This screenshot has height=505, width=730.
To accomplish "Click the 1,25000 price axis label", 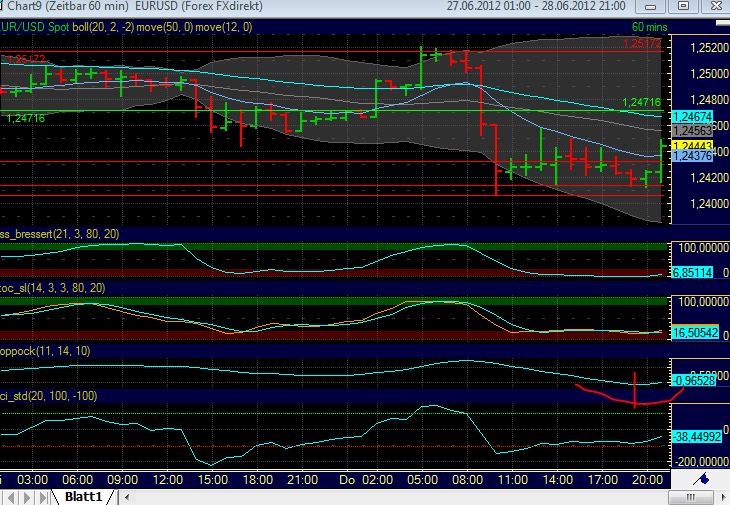I will coord(709,74).
